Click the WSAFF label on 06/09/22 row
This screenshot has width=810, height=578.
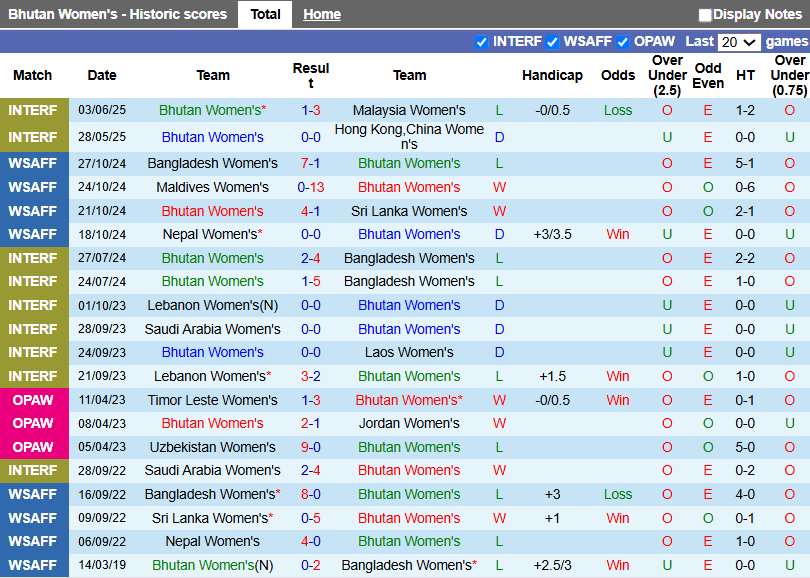(33, 541)
